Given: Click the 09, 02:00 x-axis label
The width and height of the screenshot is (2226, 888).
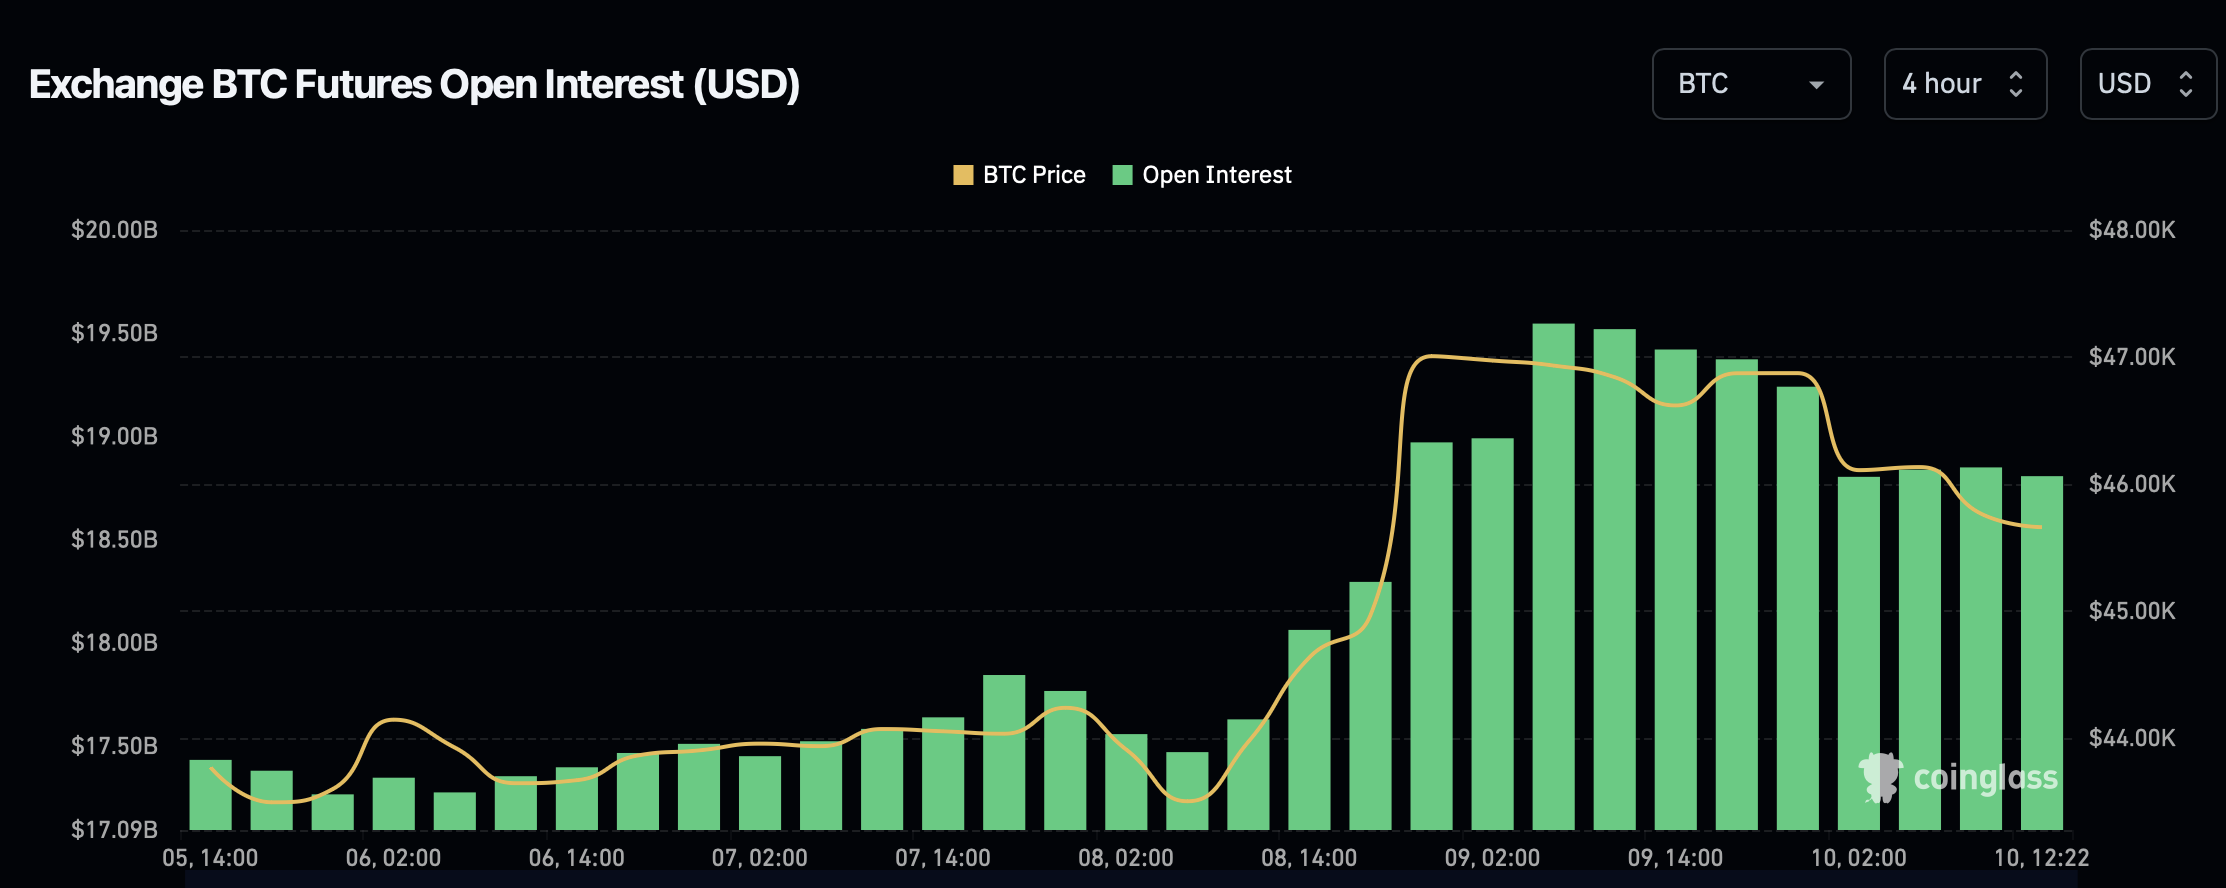Looking at the screenshot, I should tap(1492, 858).
